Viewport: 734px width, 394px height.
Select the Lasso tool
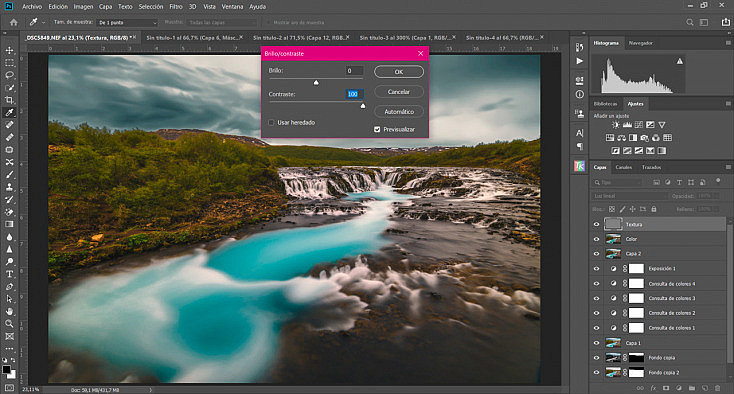9,75
